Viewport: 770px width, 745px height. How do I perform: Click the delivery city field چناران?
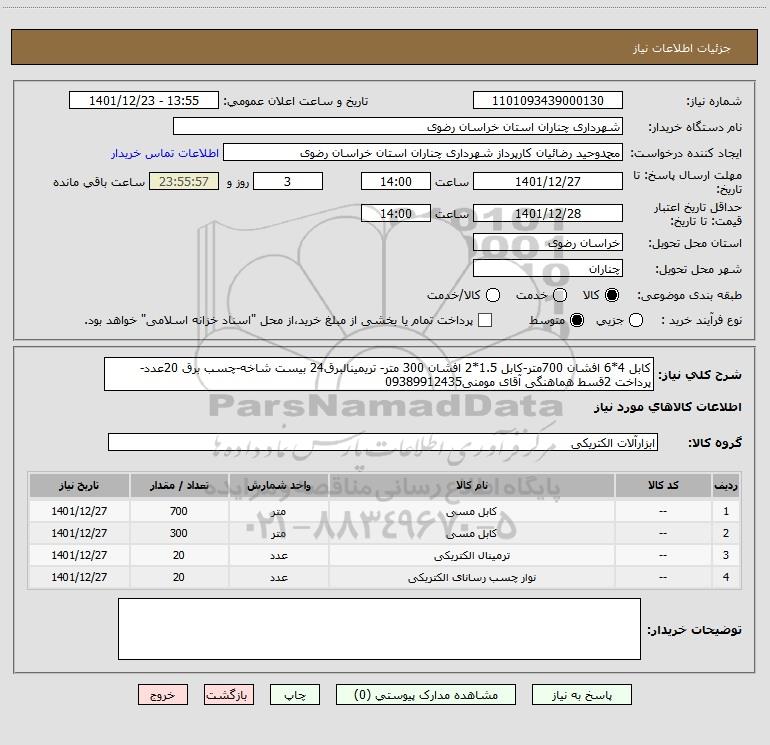point(548,269)
